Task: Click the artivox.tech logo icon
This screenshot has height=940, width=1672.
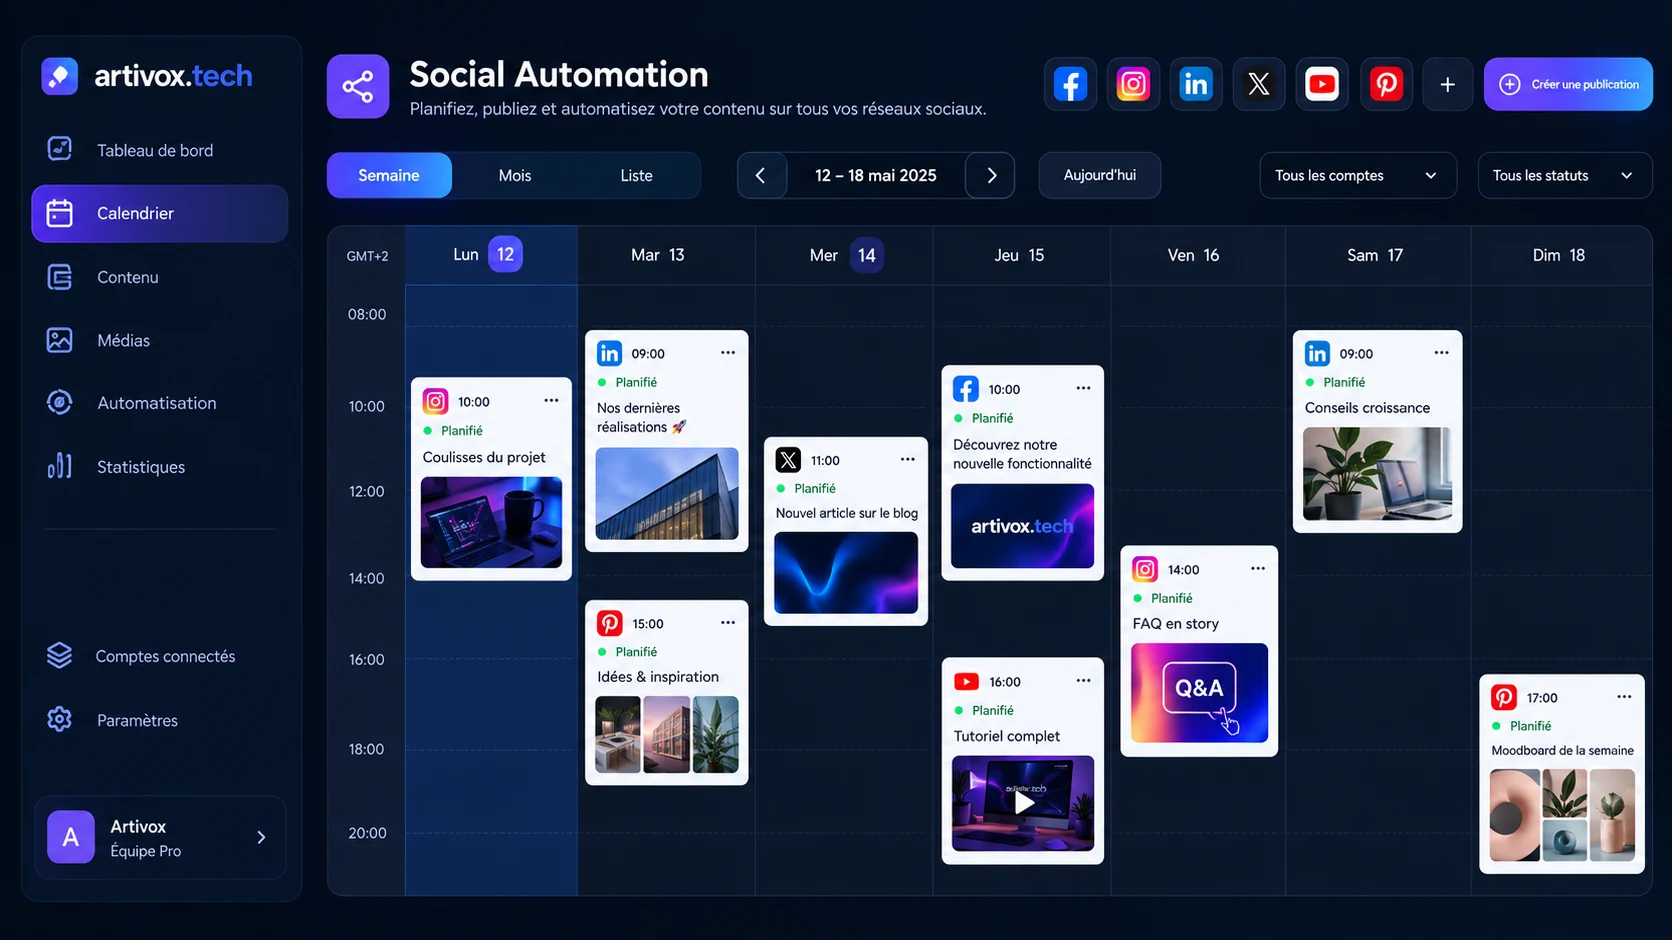Action: (60, 76)
